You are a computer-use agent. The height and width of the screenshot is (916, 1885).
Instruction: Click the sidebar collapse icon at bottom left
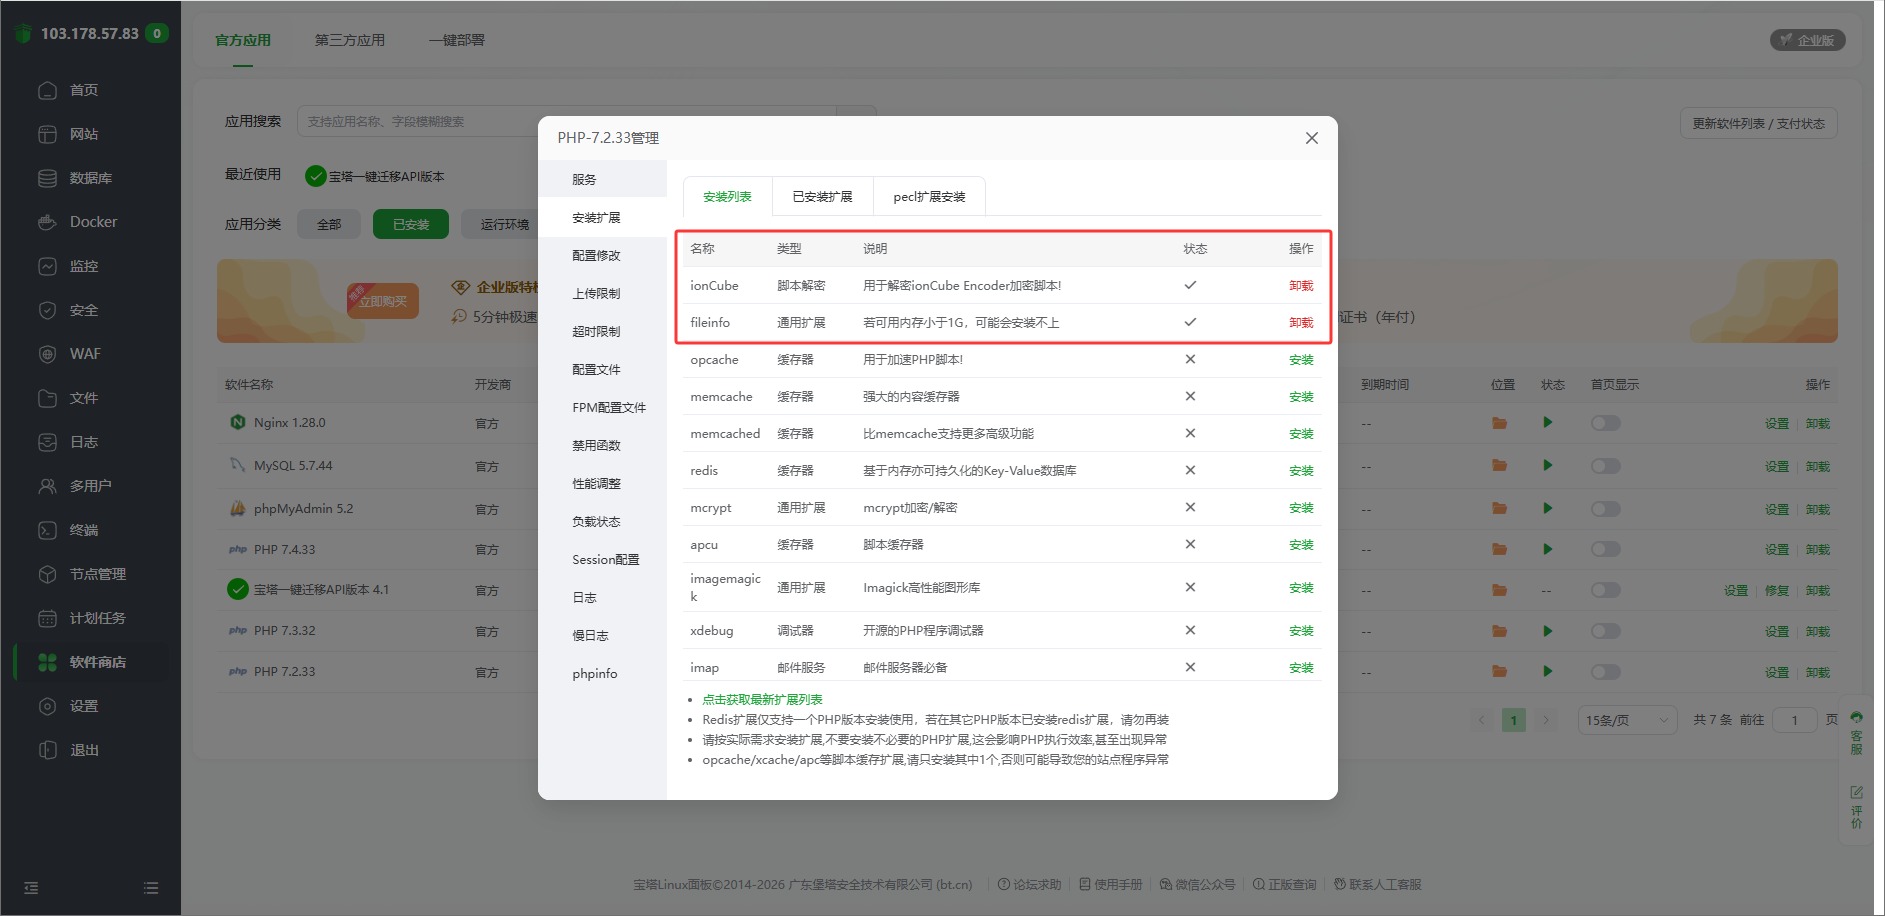coord(31,888)
